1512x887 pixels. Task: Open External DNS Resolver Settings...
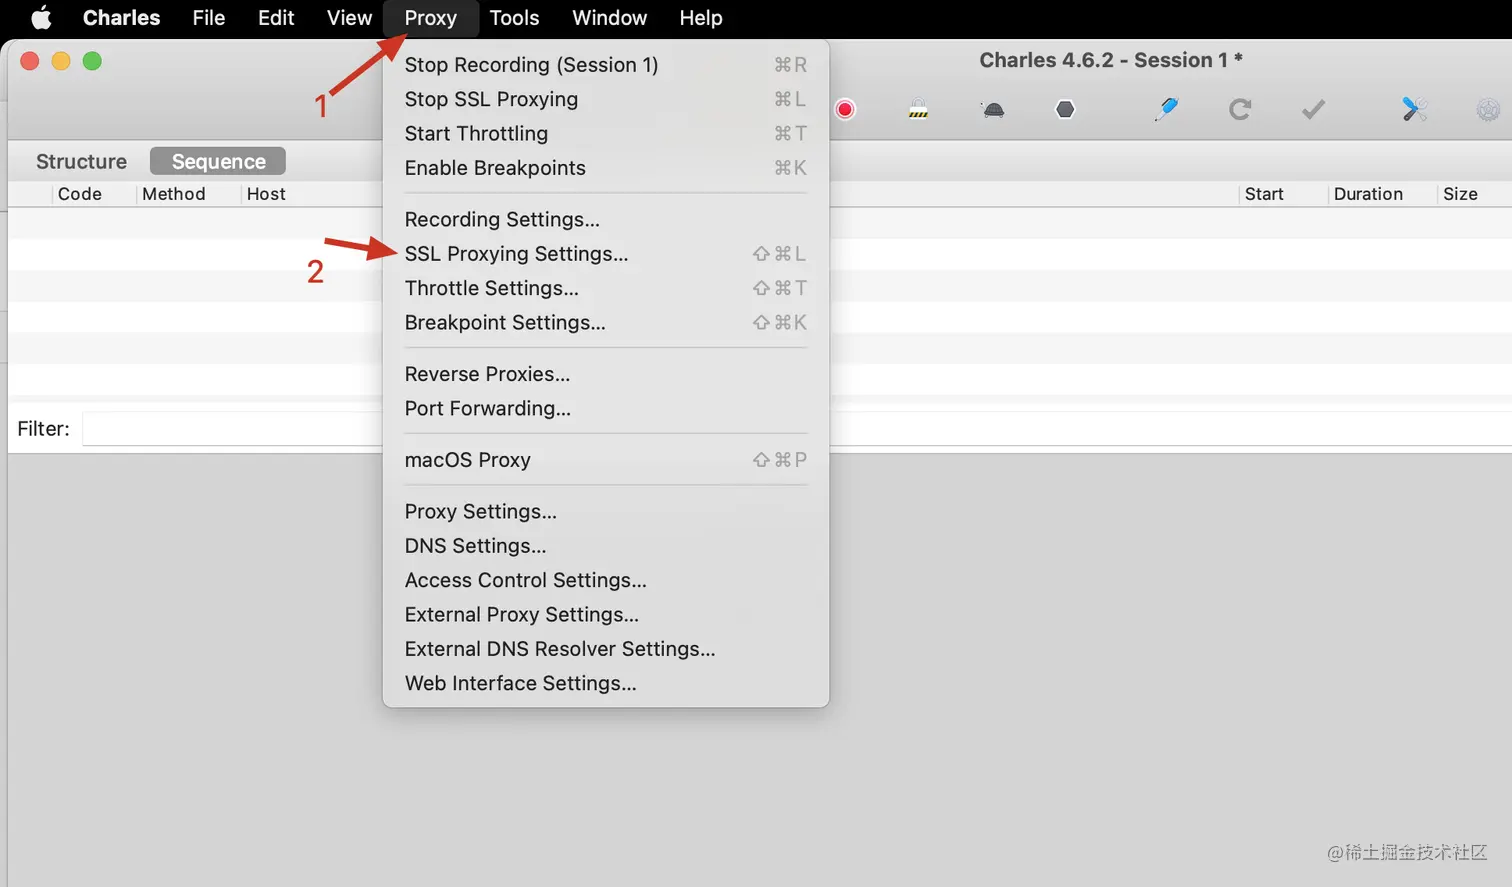(605, 649)
